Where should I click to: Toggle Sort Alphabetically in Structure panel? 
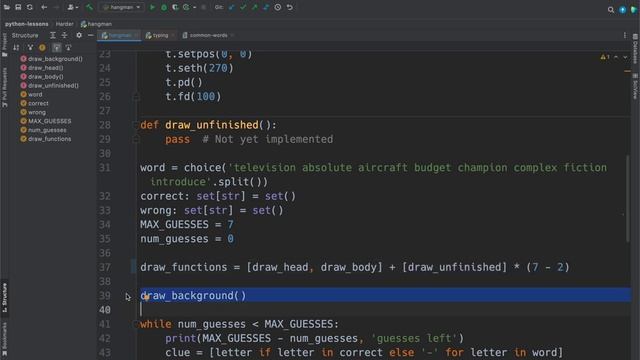tap(16, 48)
